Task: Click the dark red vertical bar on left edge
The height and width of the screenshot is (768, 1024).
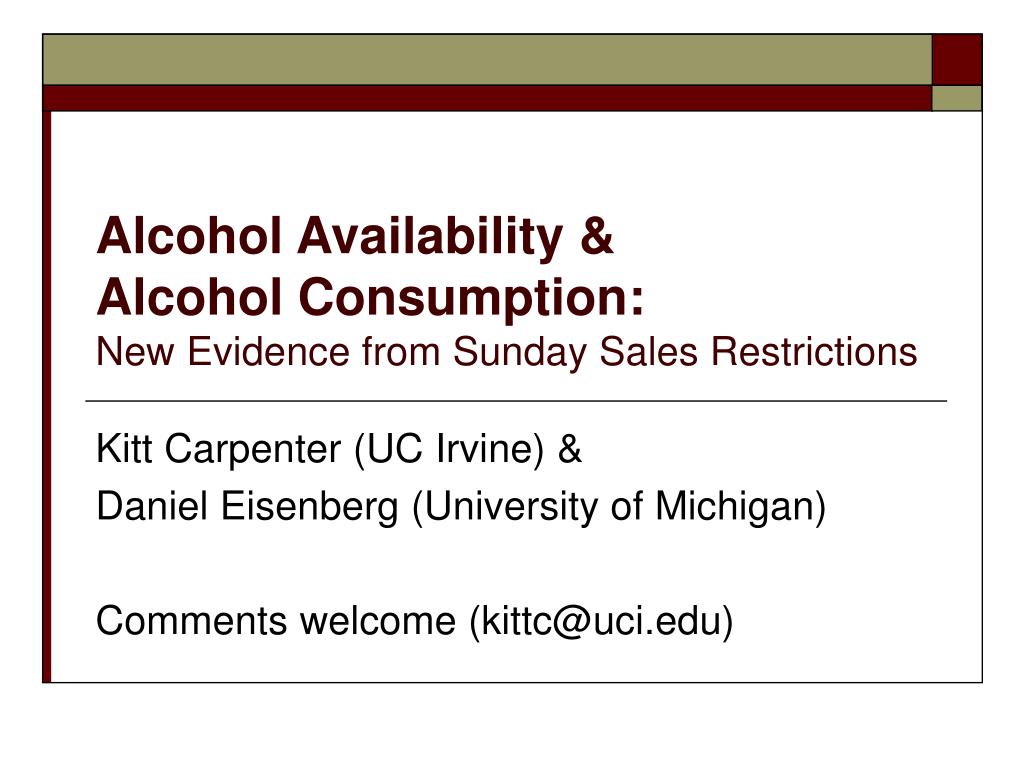Action: [47, 396]
